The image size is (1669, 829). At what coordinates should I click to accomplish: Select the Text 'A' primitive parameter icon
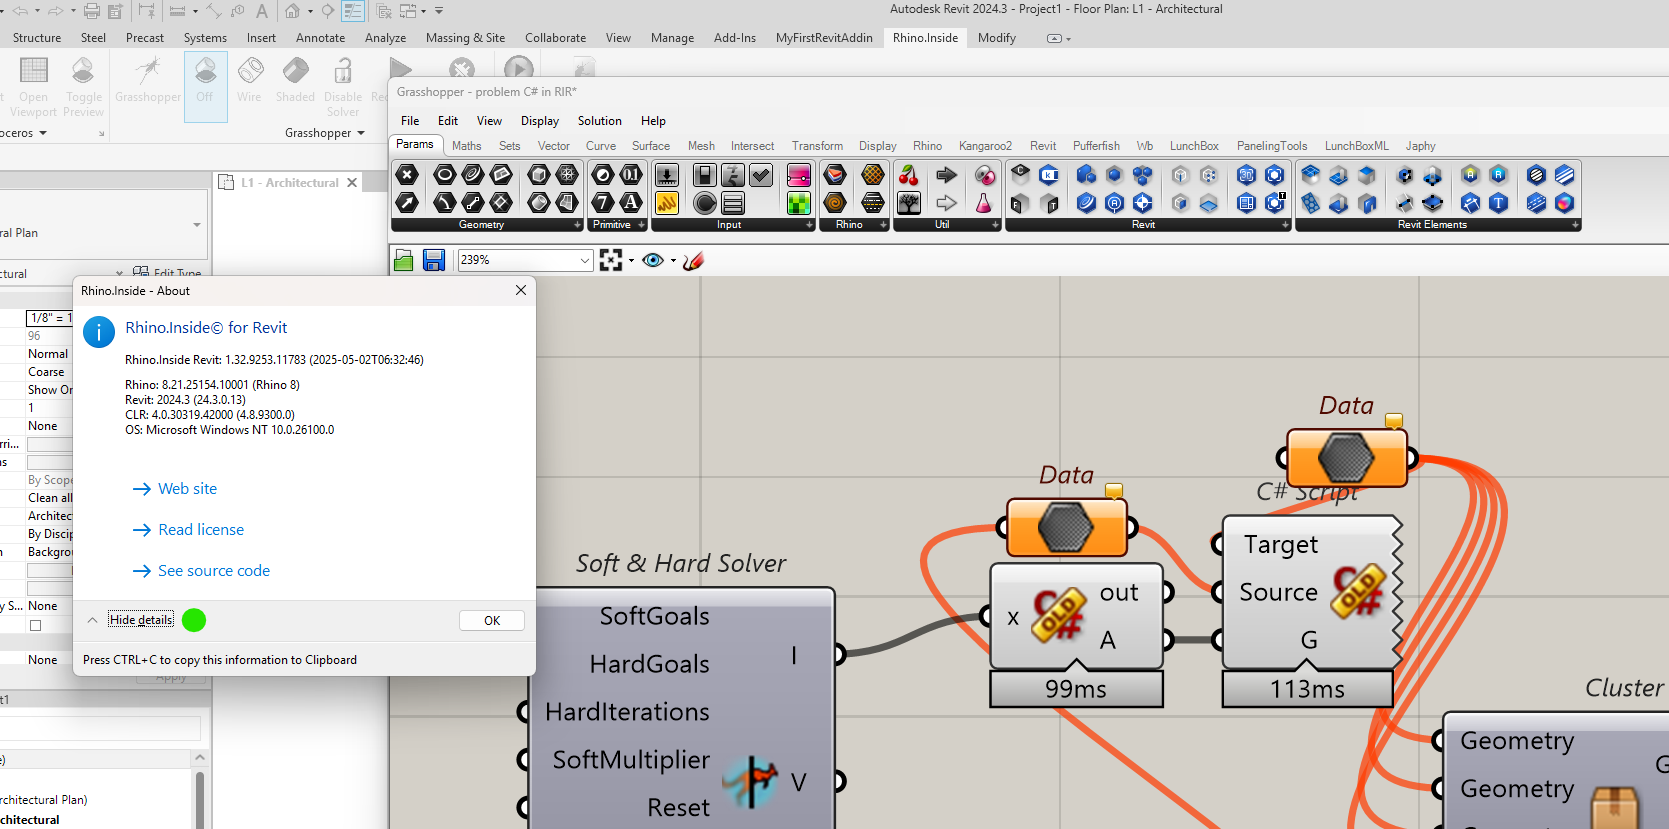[x=631, y=203]
